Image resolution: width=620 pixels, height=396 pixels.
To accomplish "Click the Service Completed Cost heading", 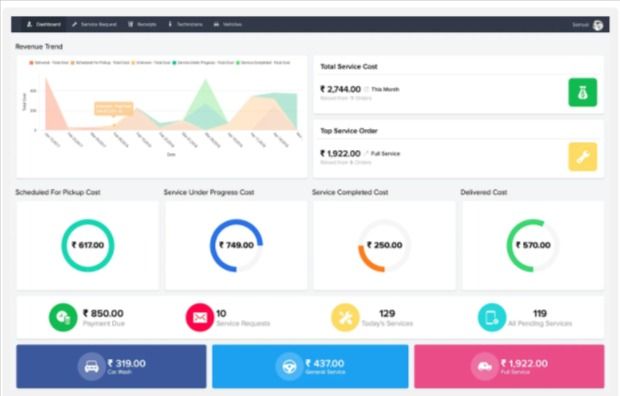I will 350,192.
